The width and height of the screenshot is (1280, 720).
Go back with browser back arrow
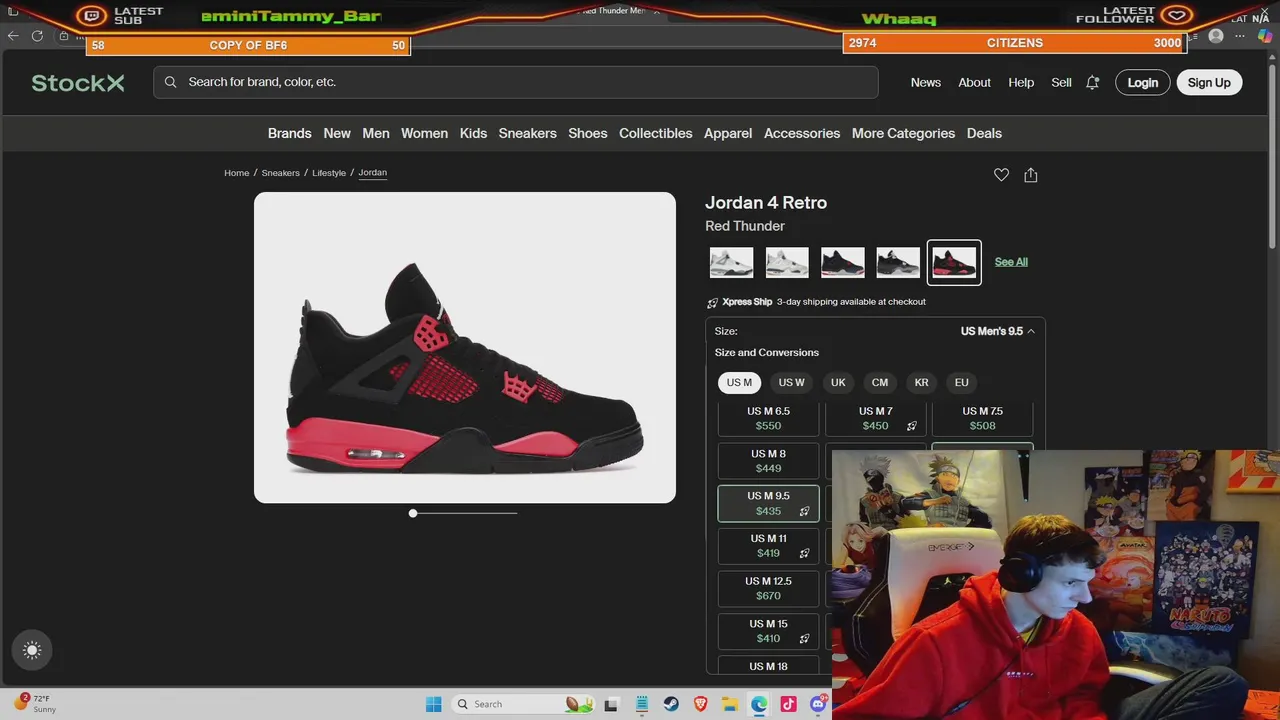[13, 36]
